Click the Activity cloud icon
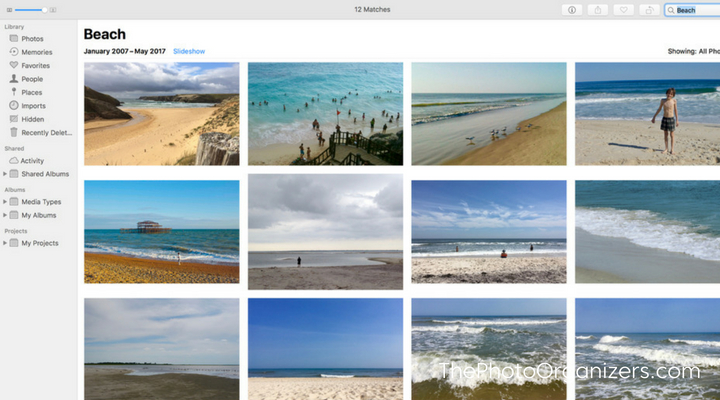 (x=14, y=160)
